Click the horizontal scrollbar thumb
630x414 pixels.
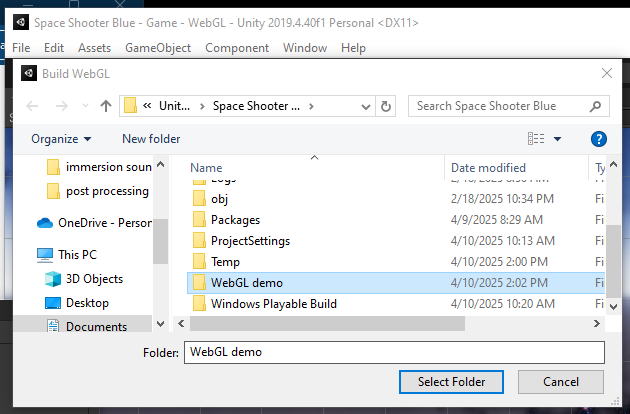click(x=327, y=324)
